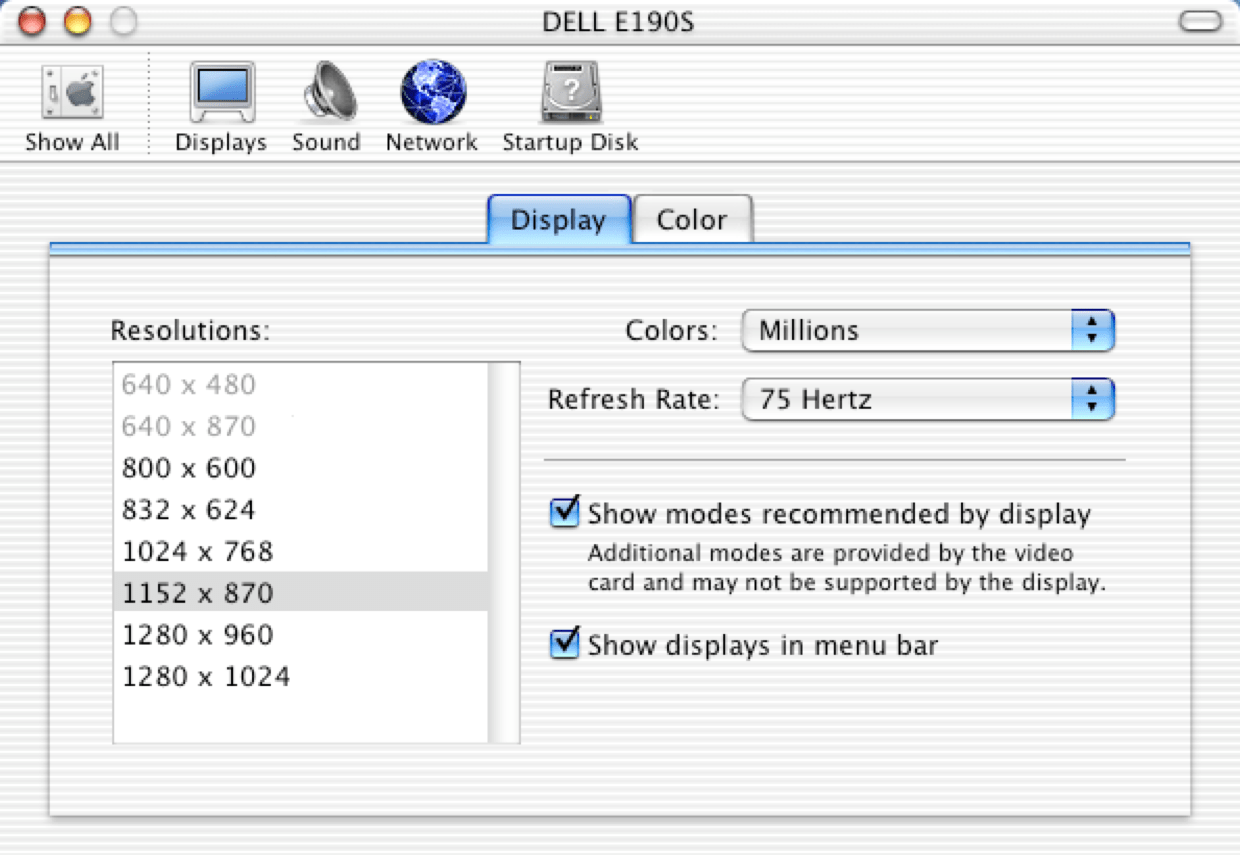Toggle Show modes recommended by display checkbox
The image size is (1240, 855).
(565, 513)
